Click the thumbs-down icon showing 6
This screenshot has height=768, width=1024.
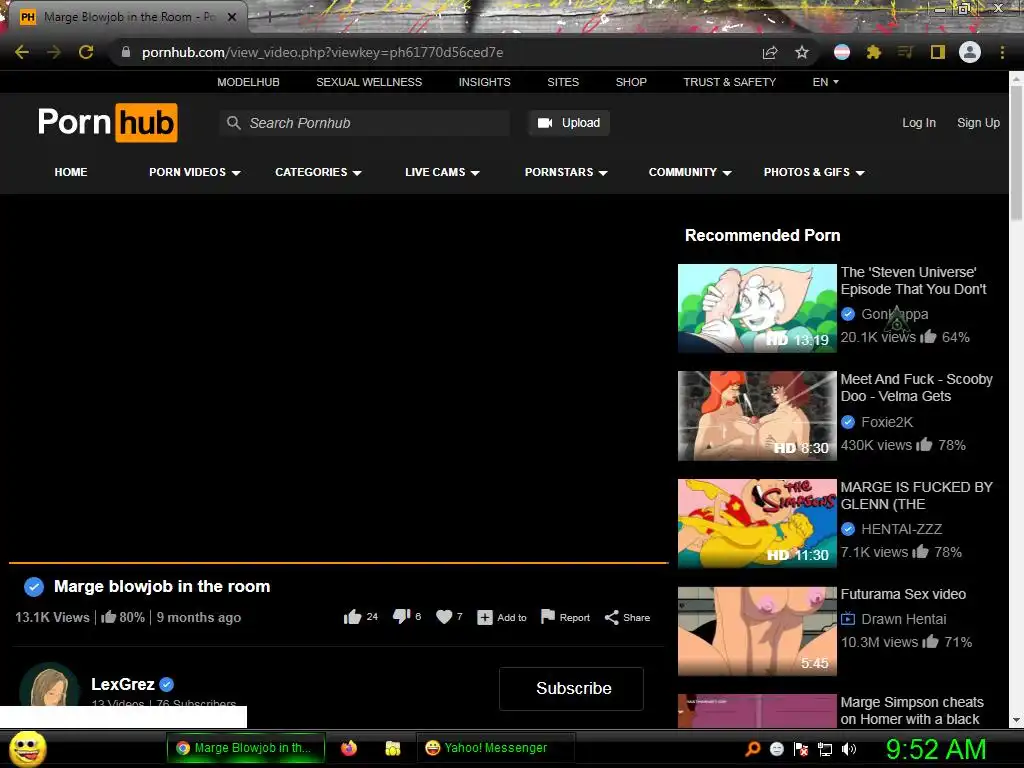click(401, 616)
